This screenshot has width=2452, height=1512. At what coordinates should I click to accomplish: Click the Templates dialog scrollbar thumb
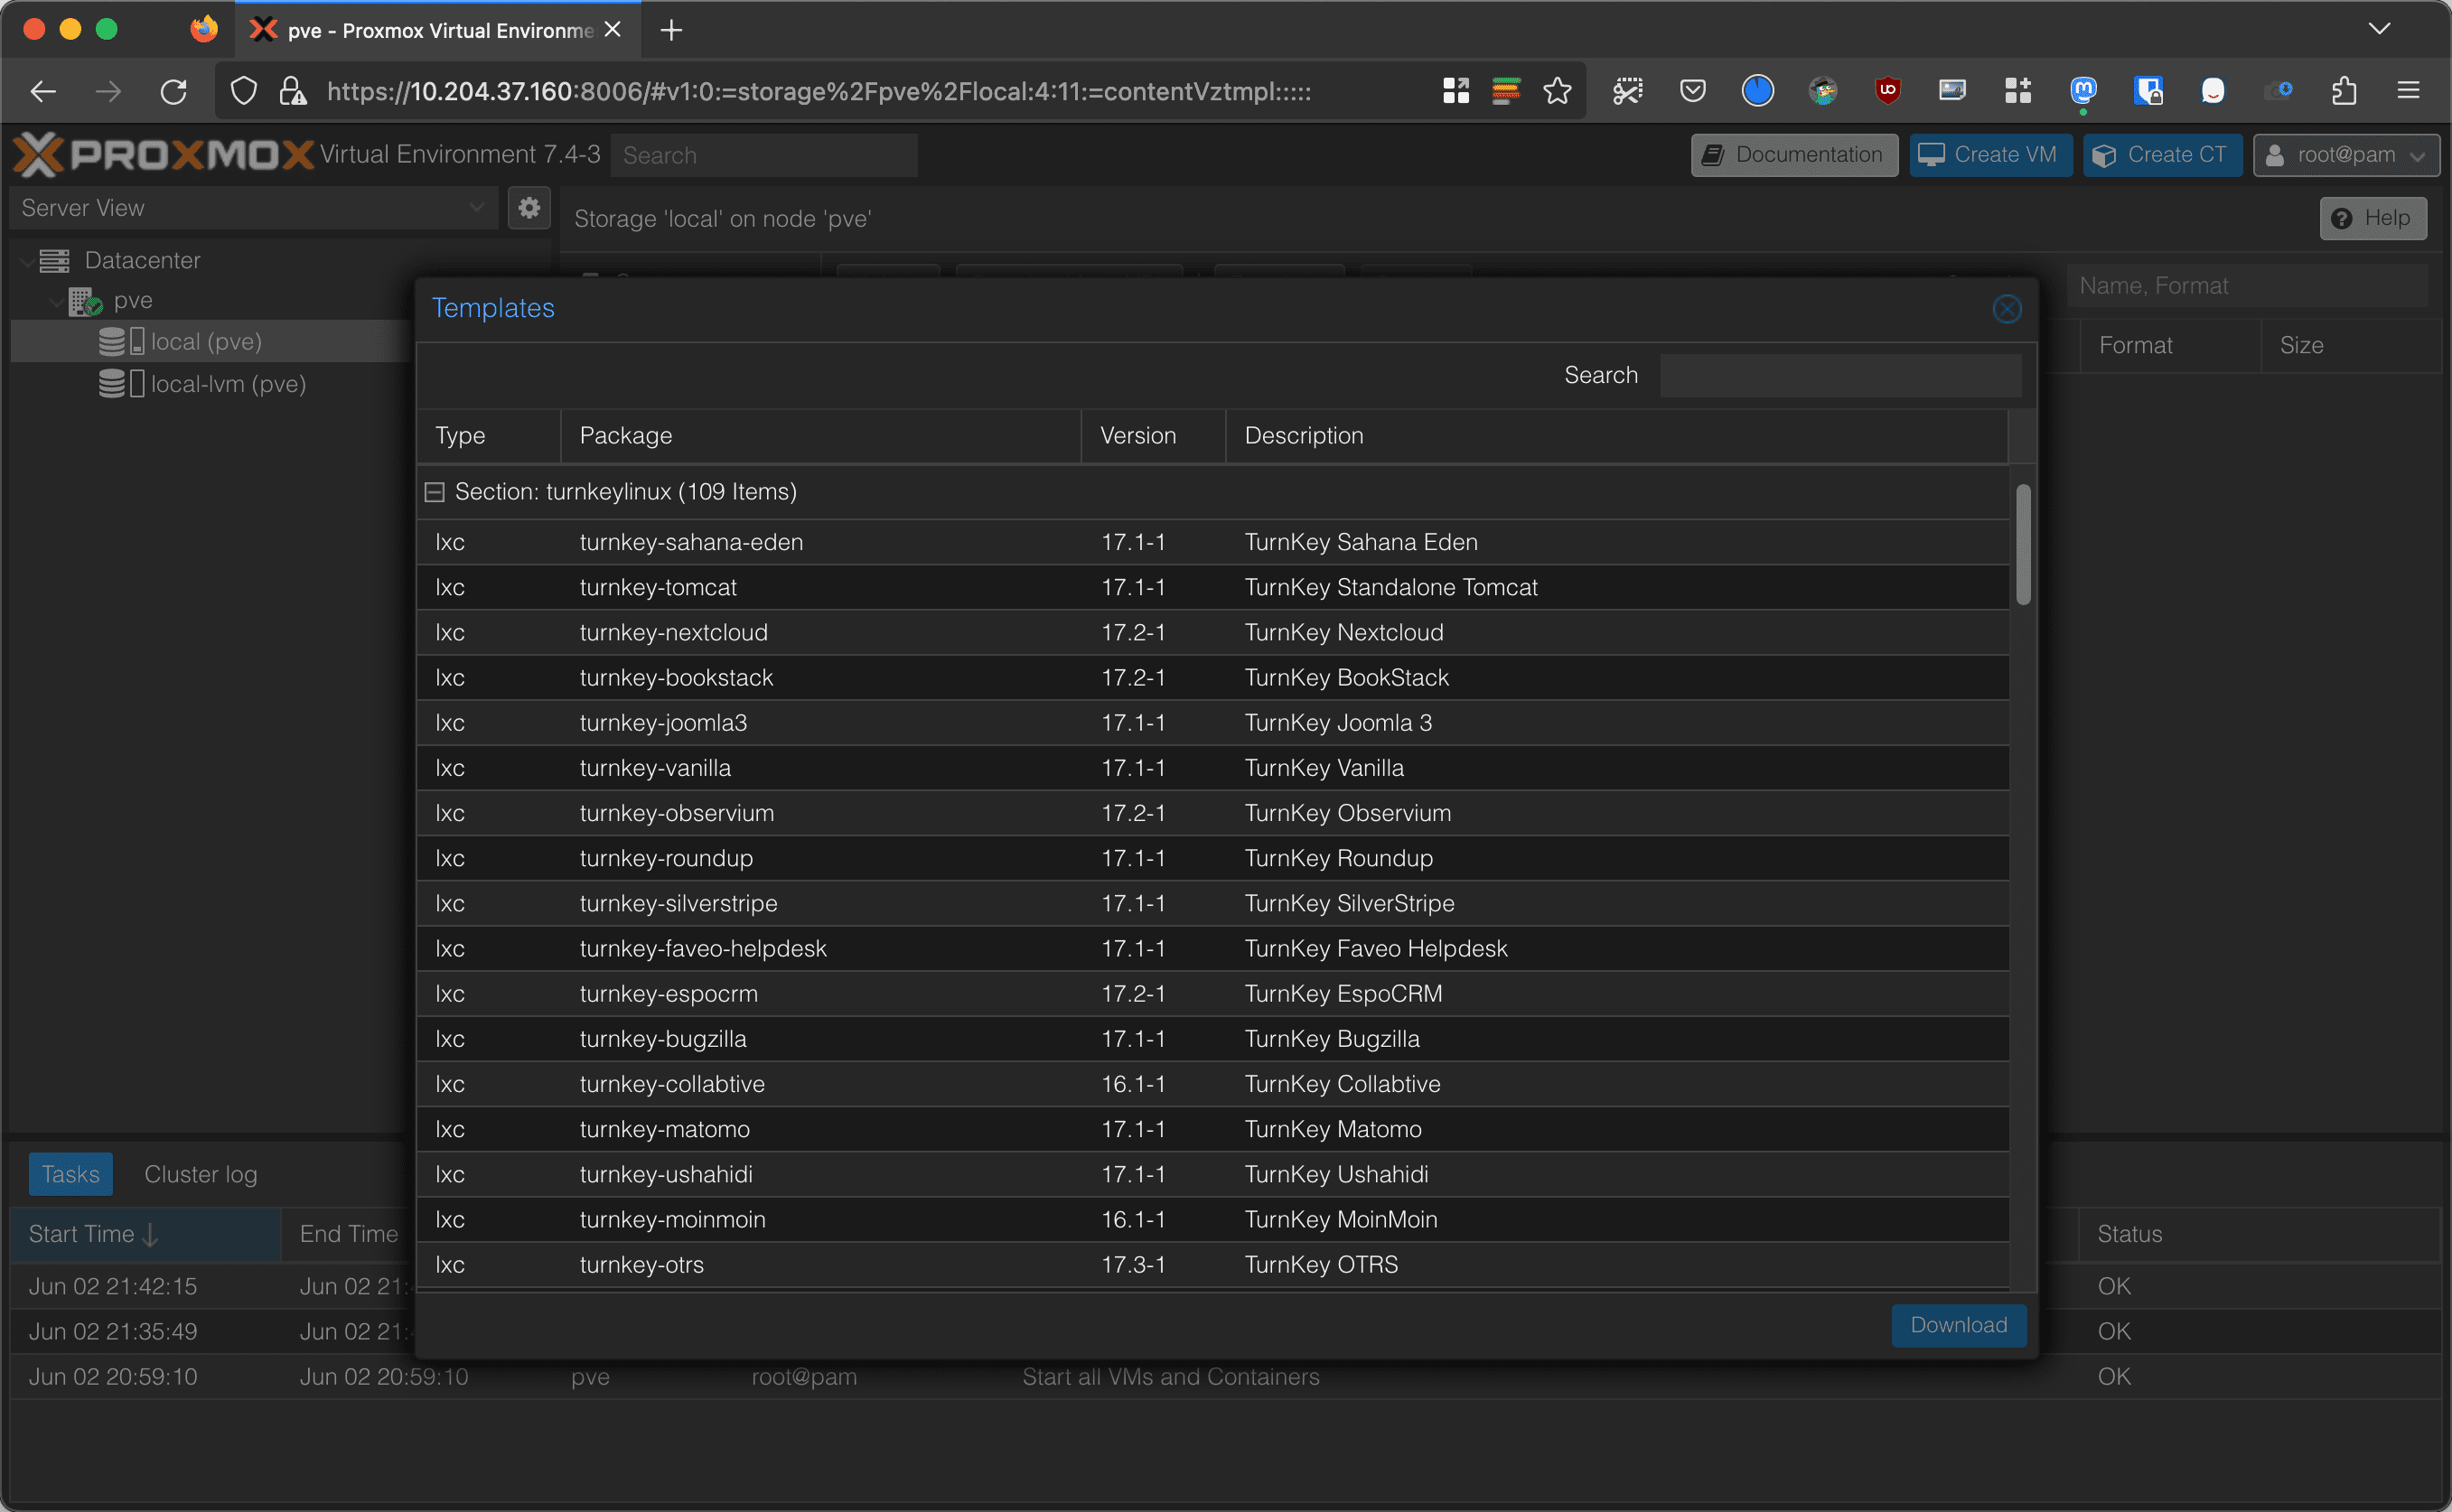tap(2023, 544)
